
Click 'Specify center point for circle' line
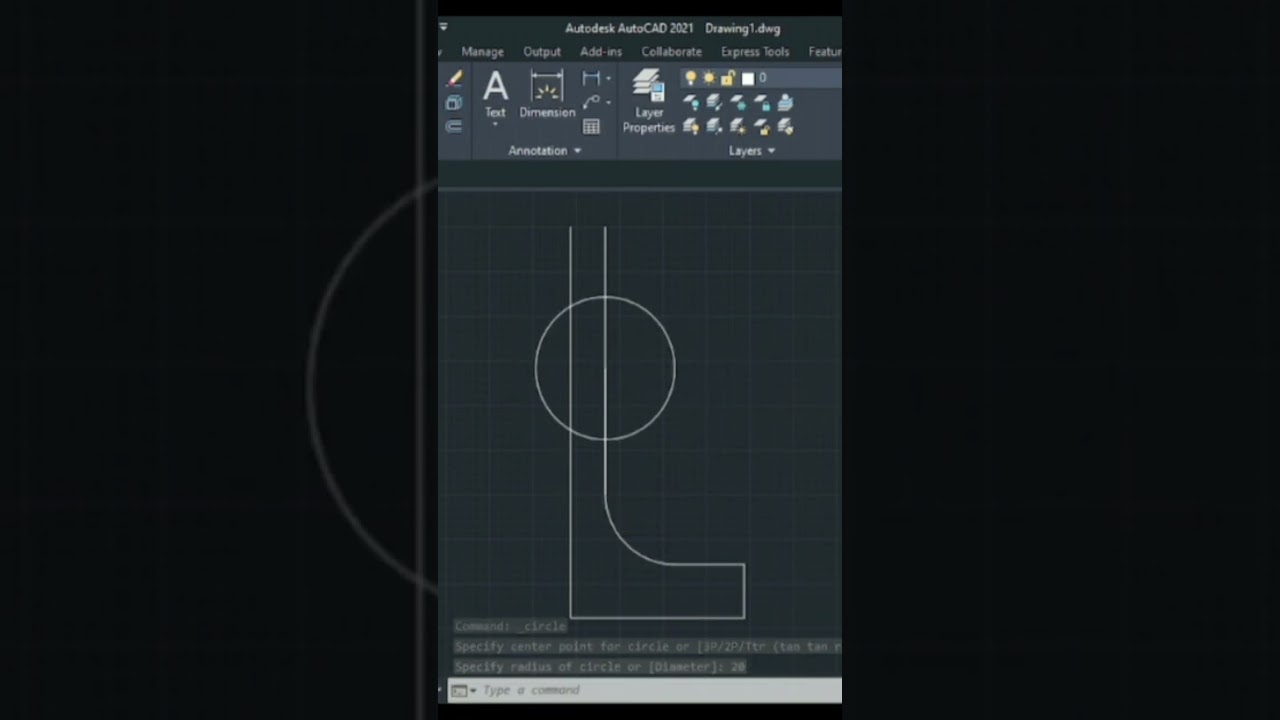click(x=647, y=646)
